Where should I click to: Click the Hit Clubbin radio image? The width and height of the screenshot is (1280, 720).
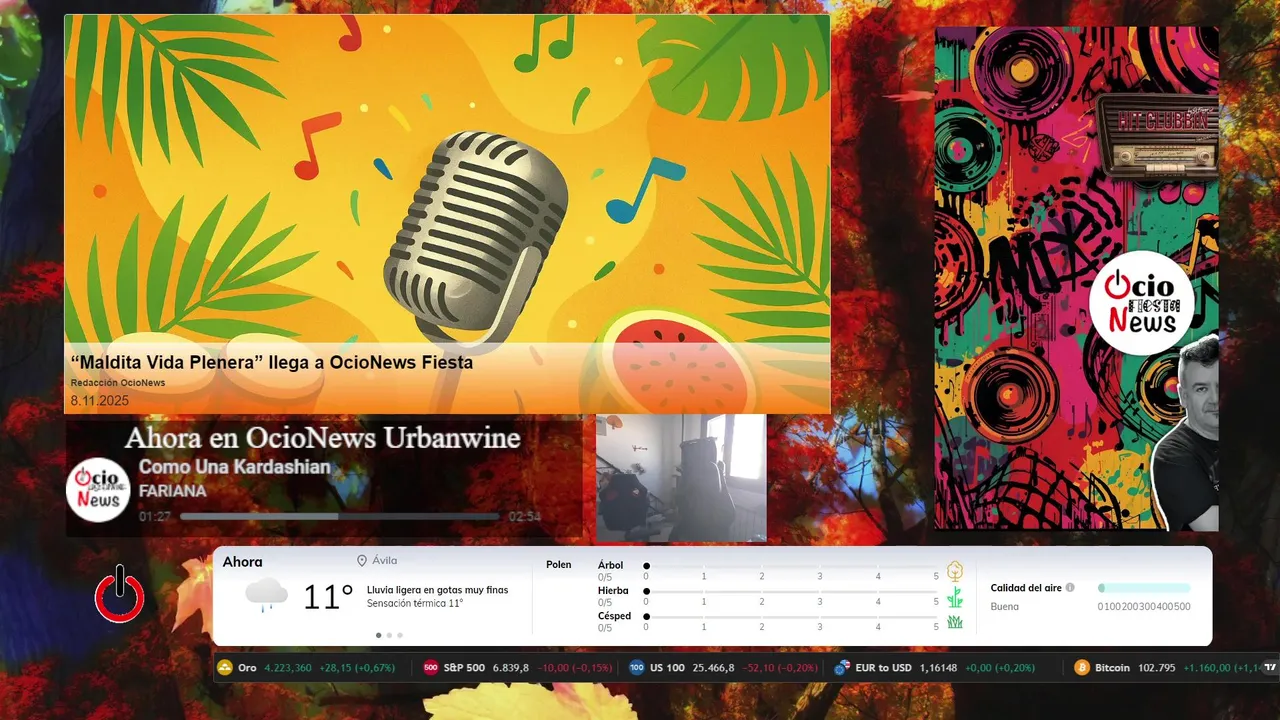[1157, 138]
